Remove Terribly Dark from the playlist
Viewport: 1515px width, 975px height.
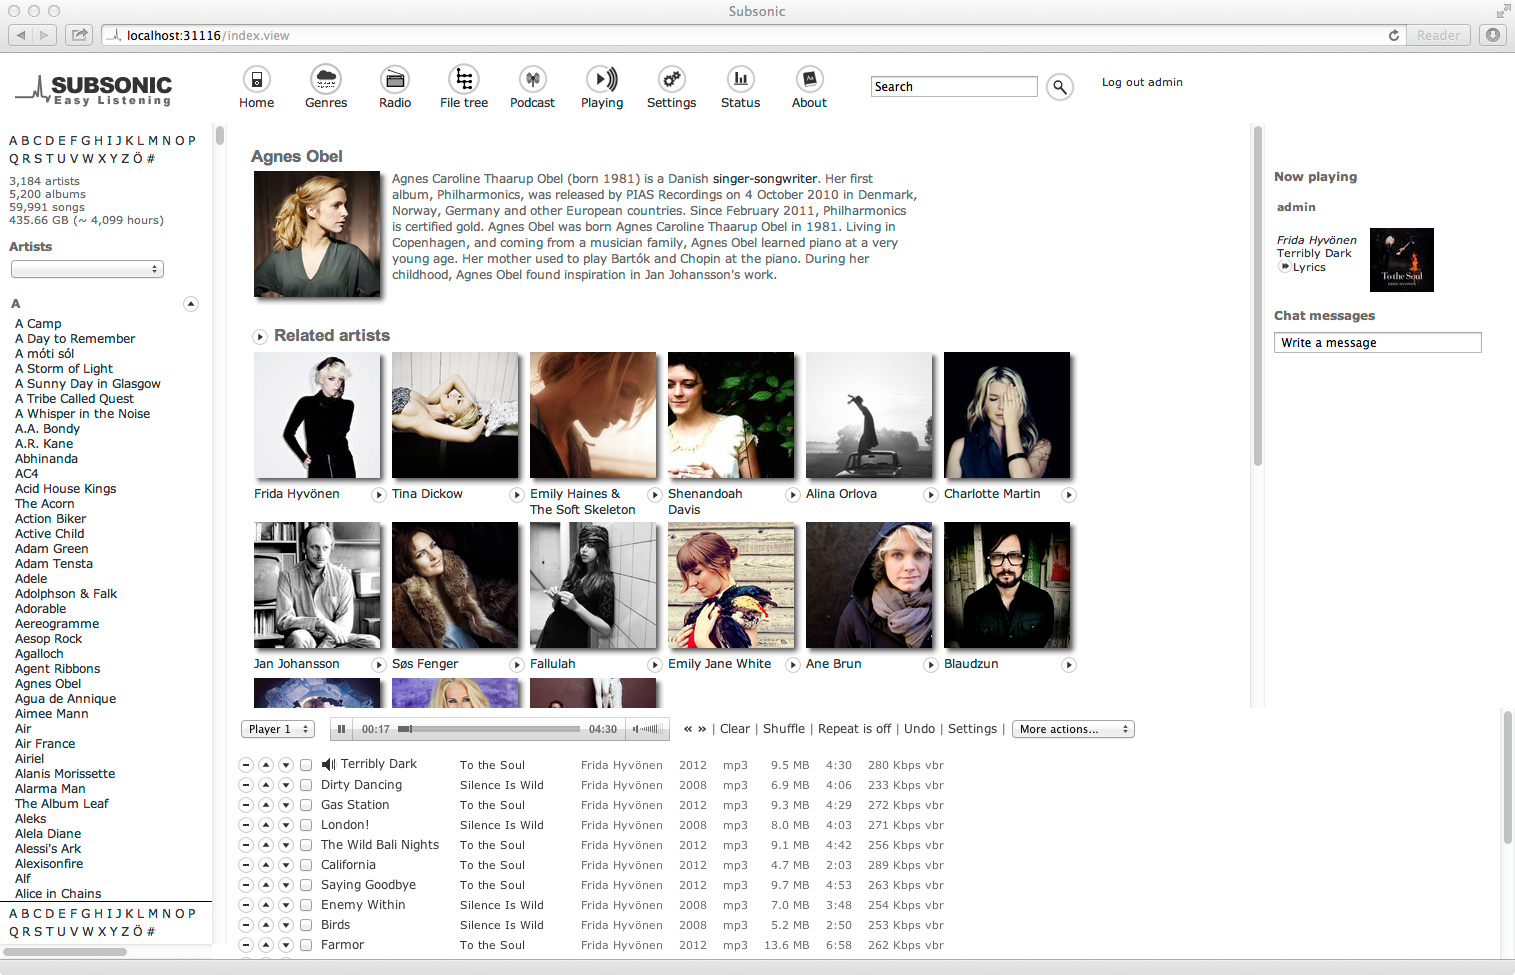point(246,765)
